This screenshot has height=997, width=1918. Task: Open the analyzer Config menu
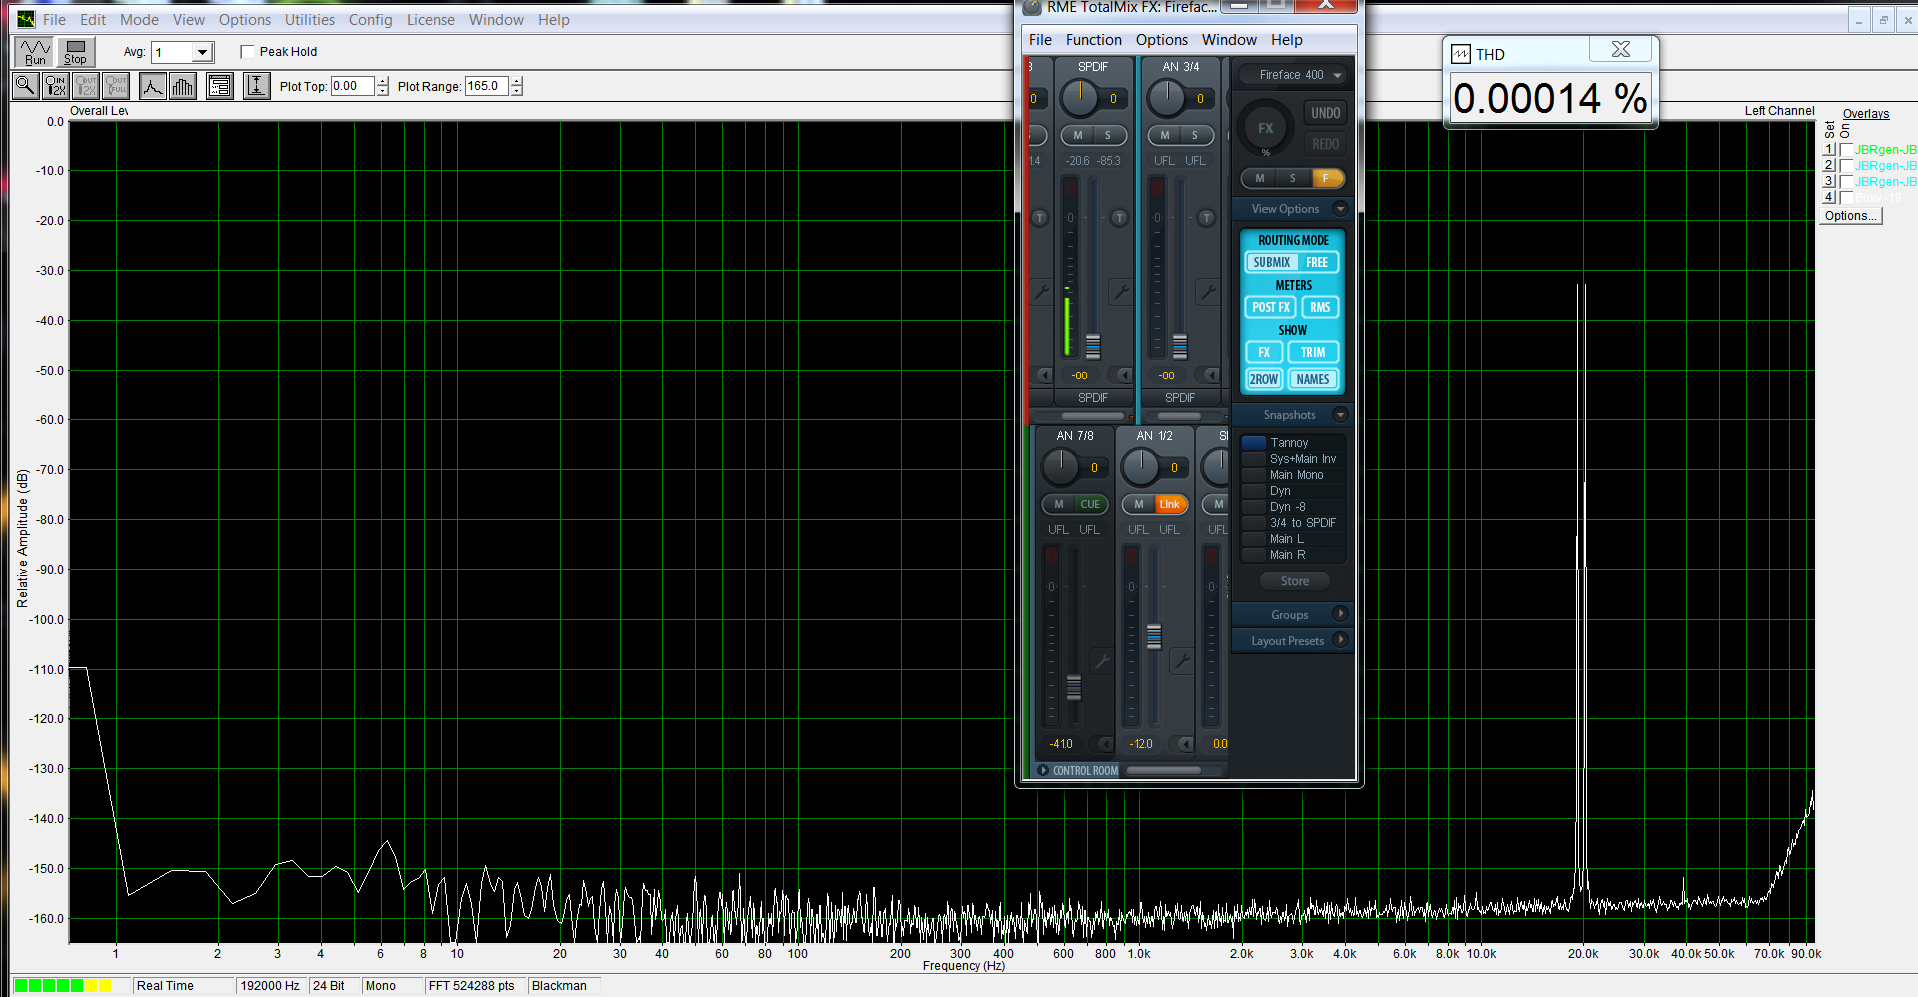(x=370, y=20)
